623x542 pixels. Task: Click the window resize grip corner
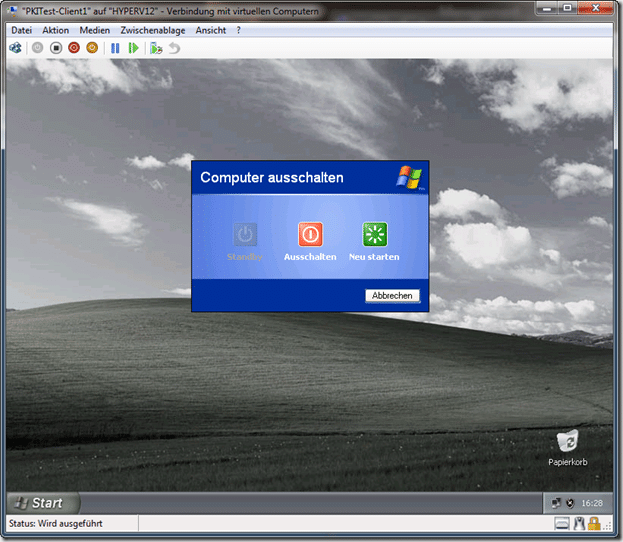[608, 526]
